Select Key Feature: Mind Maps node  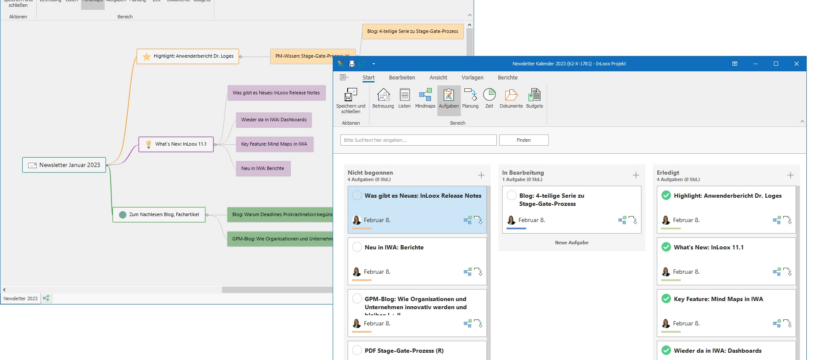pos(275,144)
